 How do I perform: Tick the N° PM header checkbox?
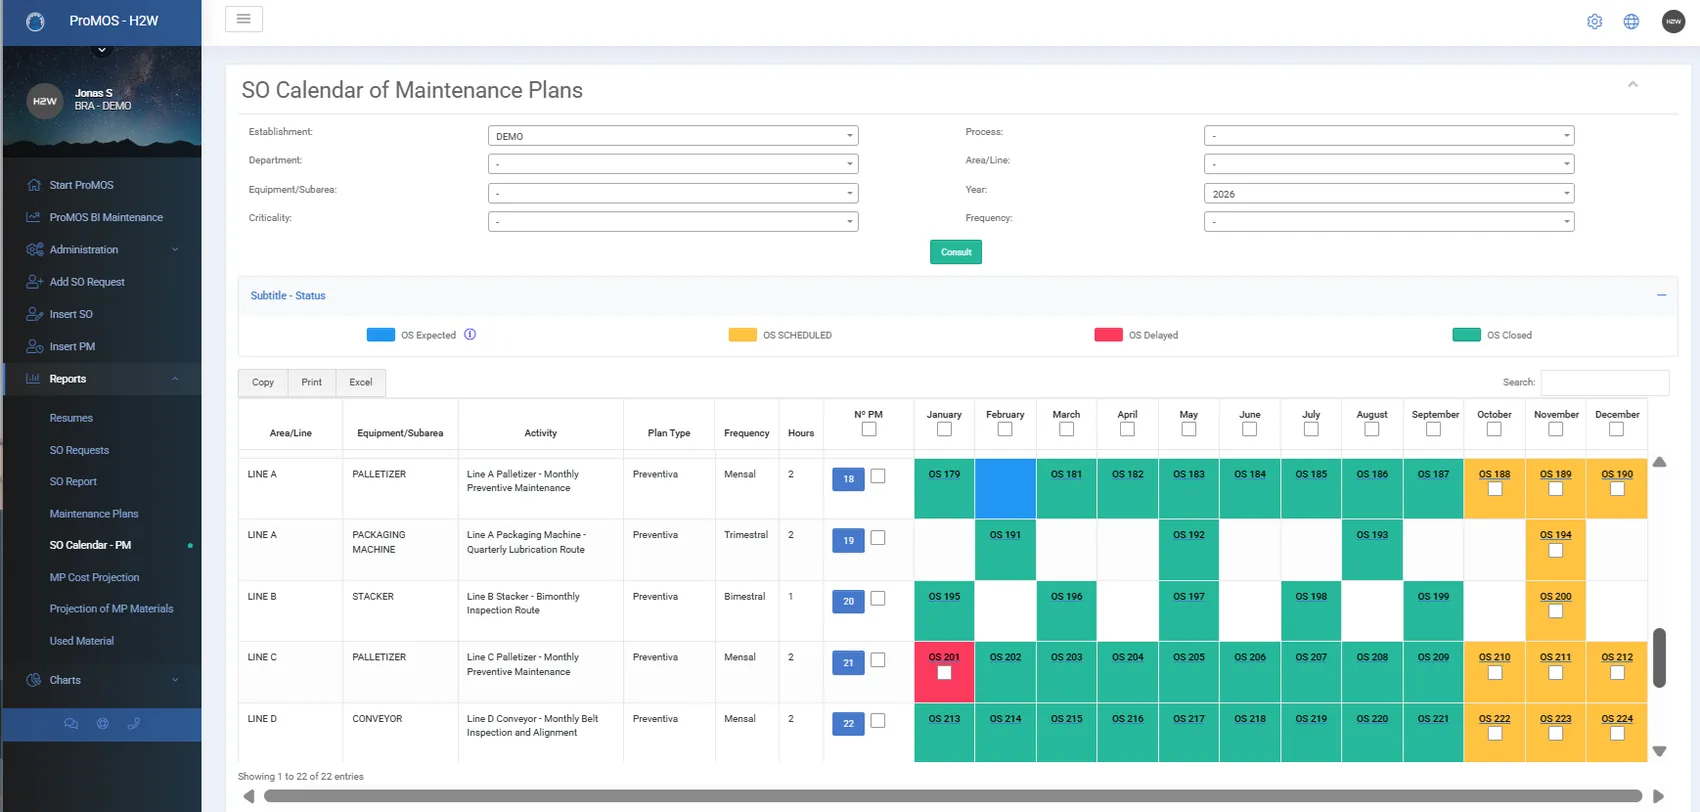[869, 429]
